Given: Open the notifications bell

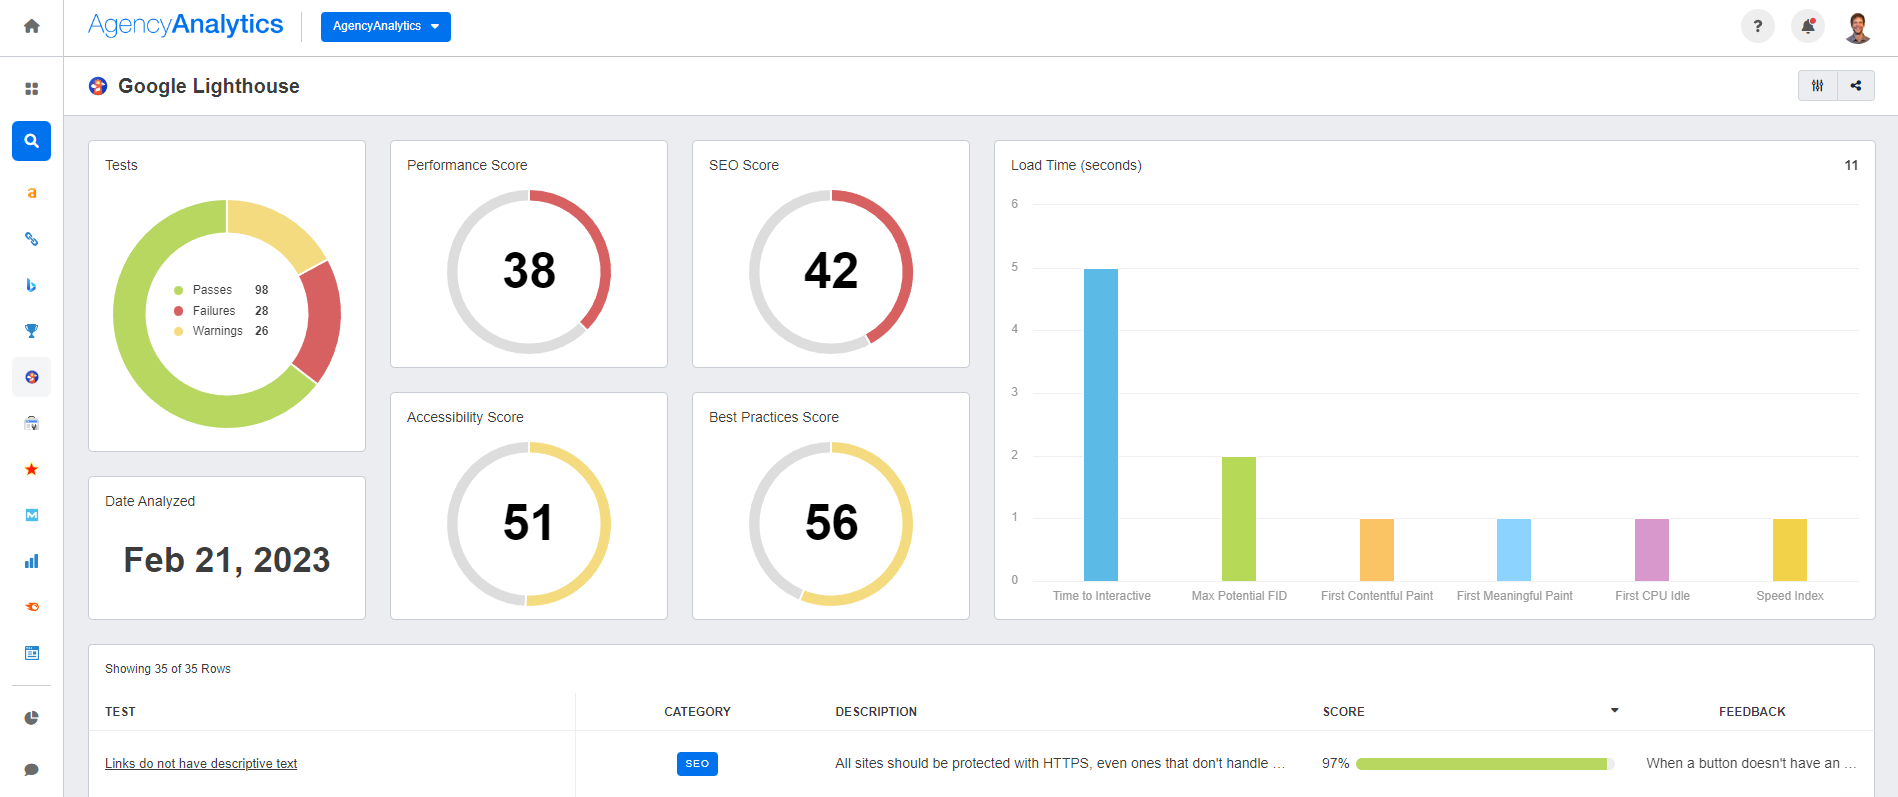Looking at the screenshot, I should click(x=1808, y=26).
